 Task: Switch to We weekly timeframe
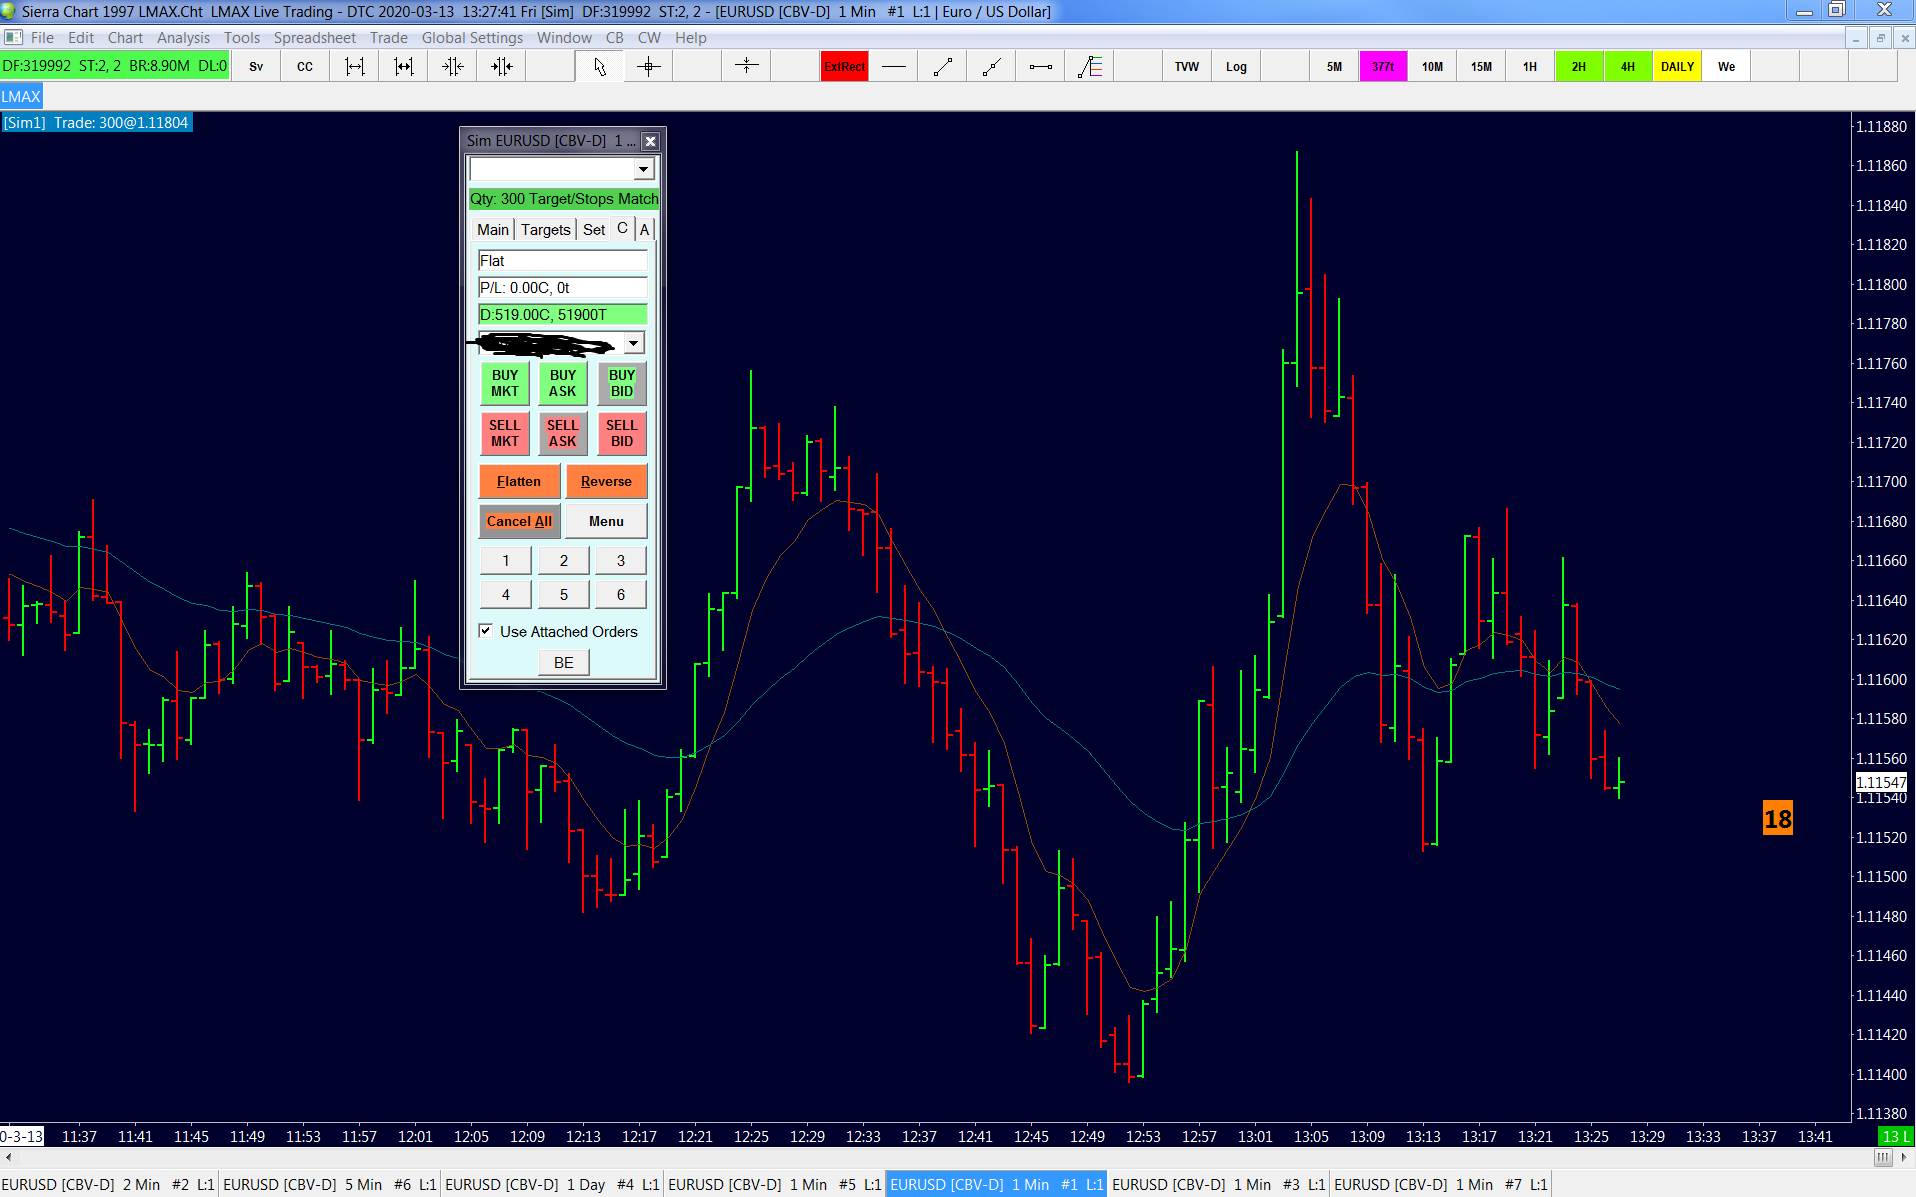point(1726,67)
